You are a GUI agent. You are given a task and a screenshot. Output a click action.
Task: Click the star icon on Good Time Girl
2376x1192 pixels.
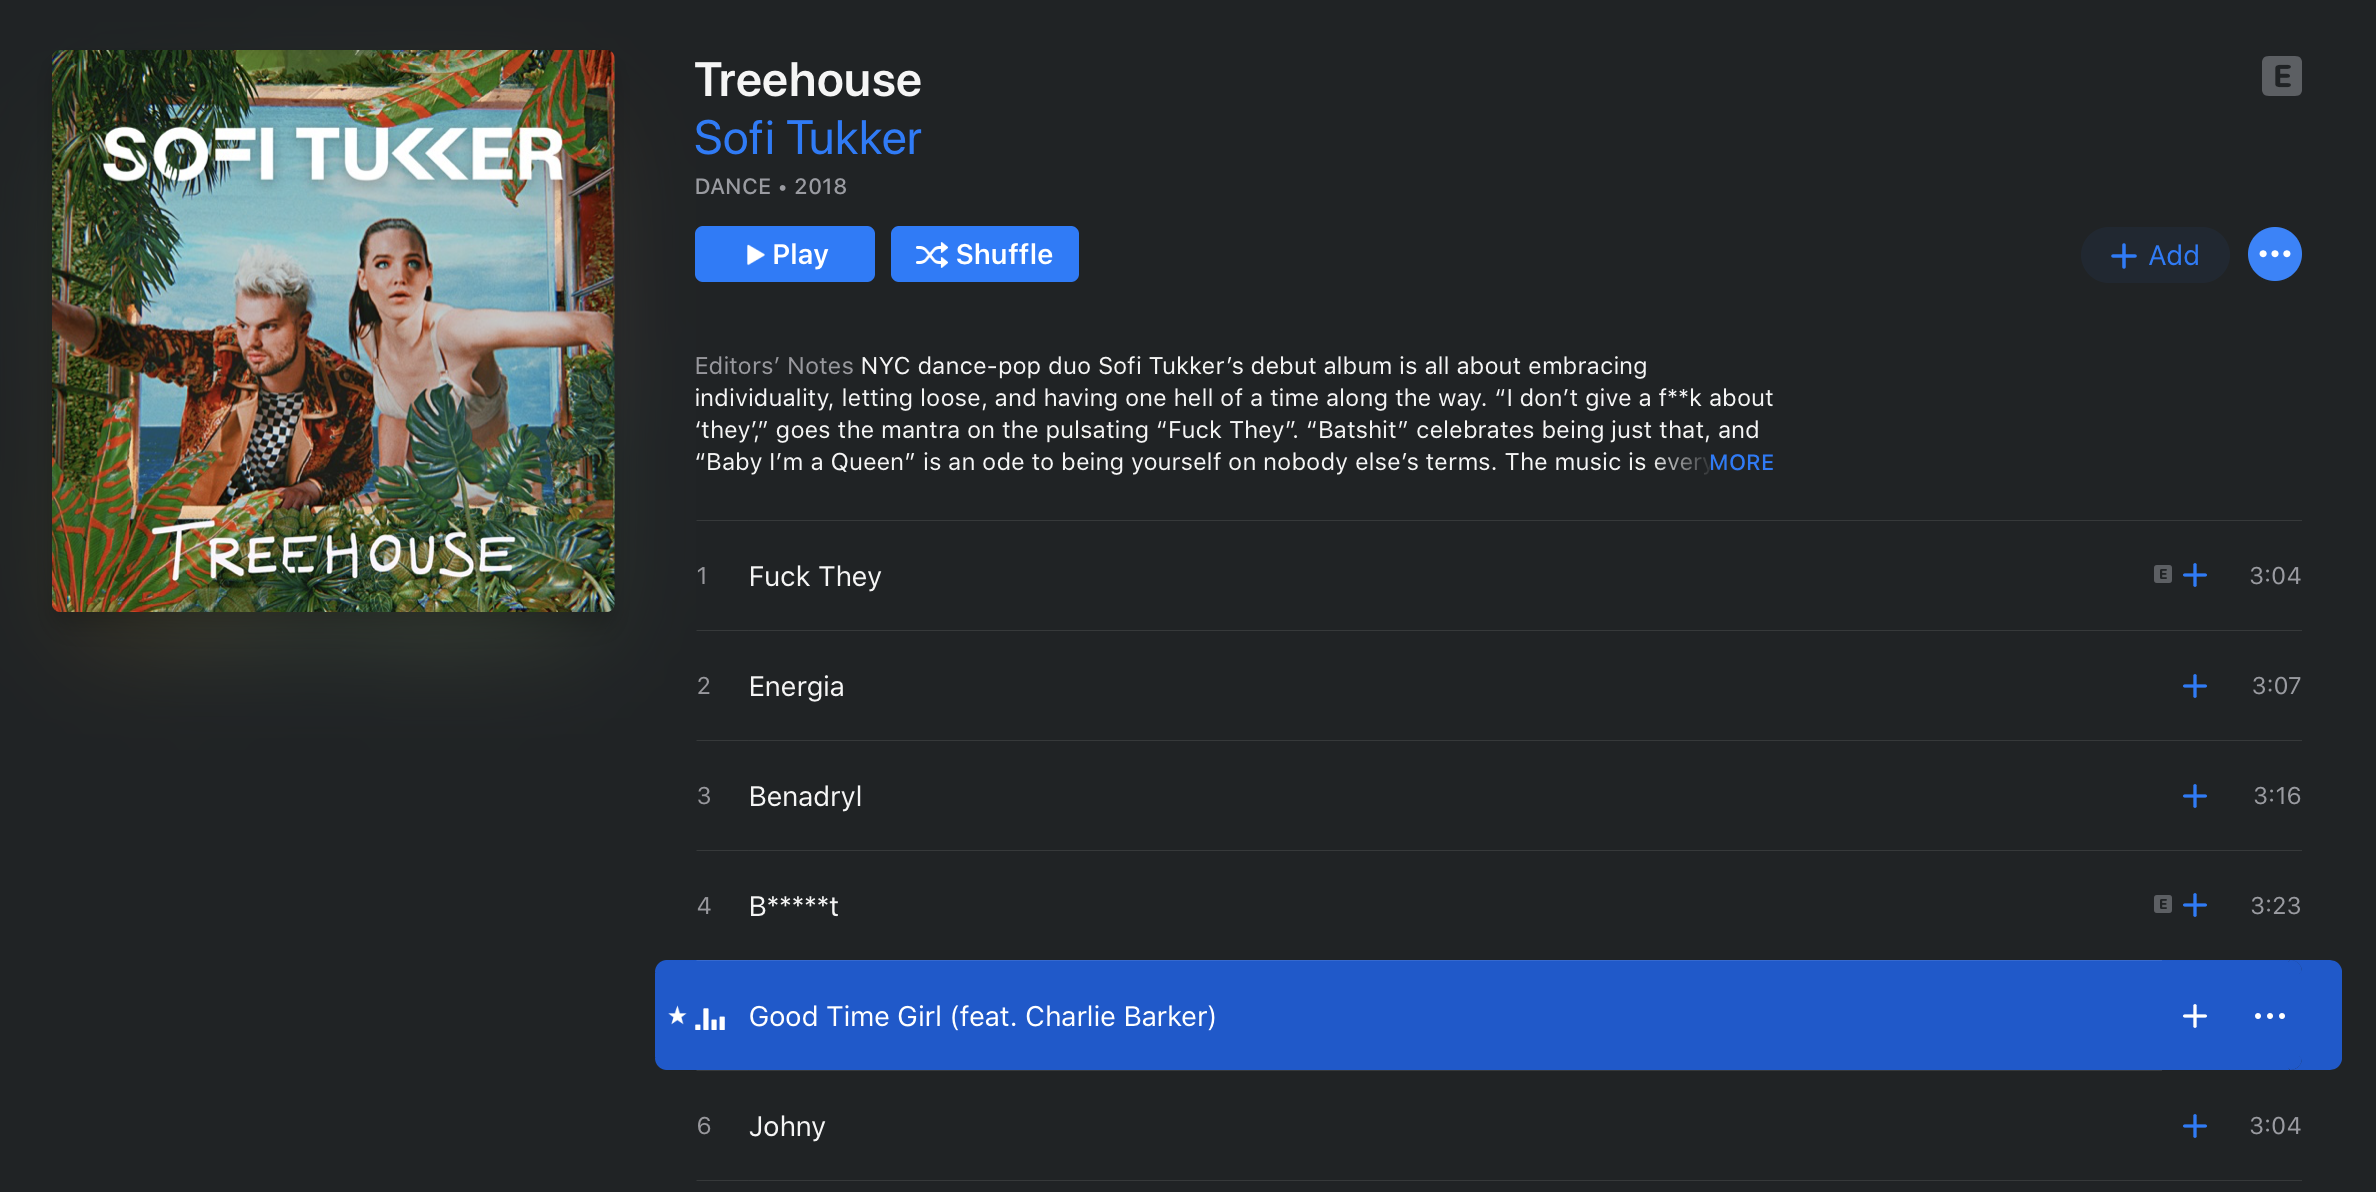677,1016
